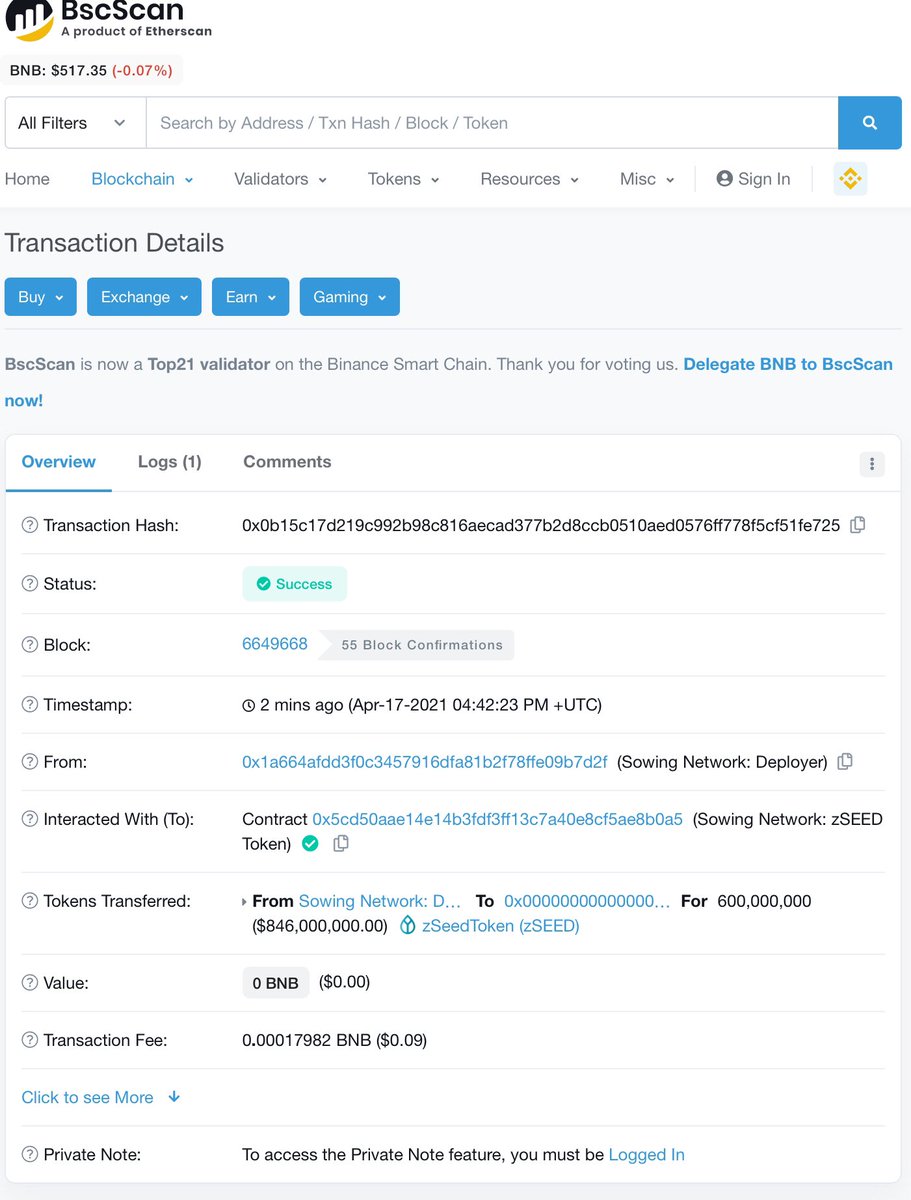The image size is (911, 1200).
Task: Click Tokens Transferred help icon
Action: coord(30,901)
